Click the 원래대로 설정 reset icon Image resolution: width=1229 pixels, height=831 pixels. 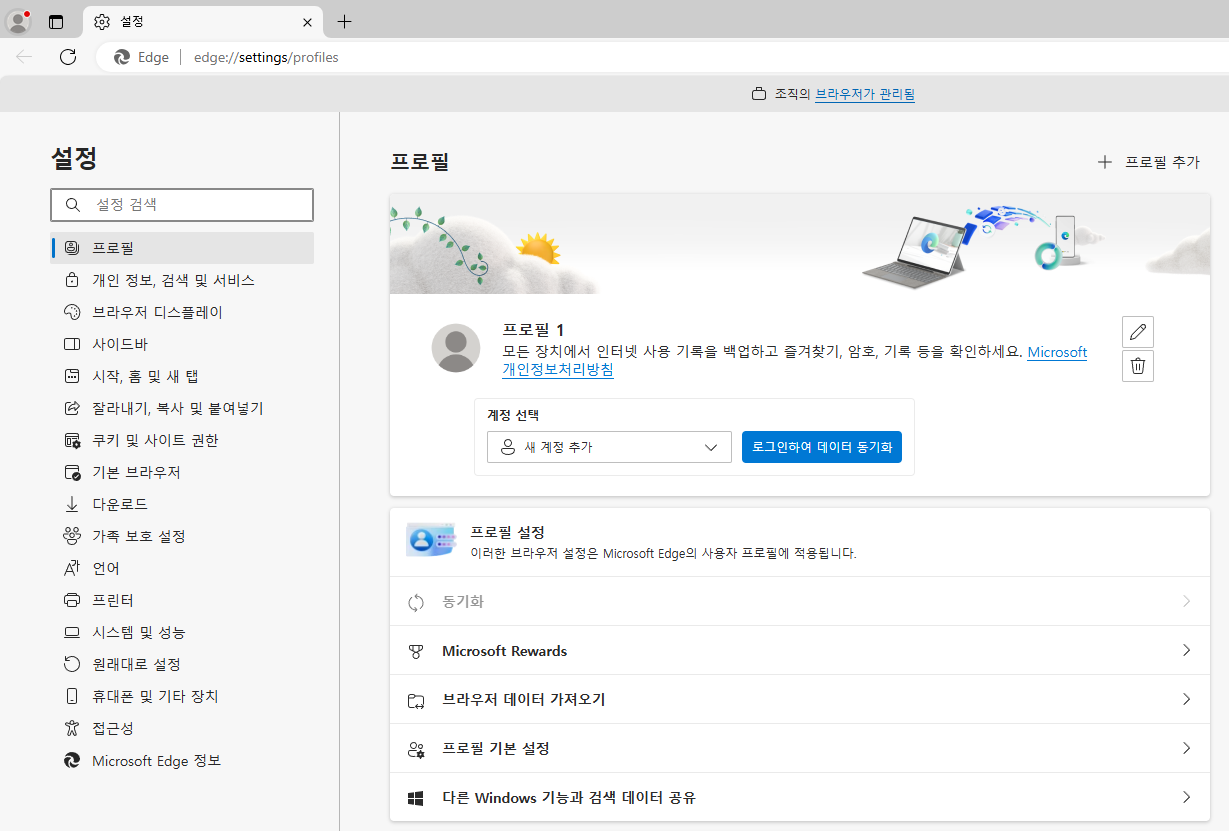[x=72, y=664]
